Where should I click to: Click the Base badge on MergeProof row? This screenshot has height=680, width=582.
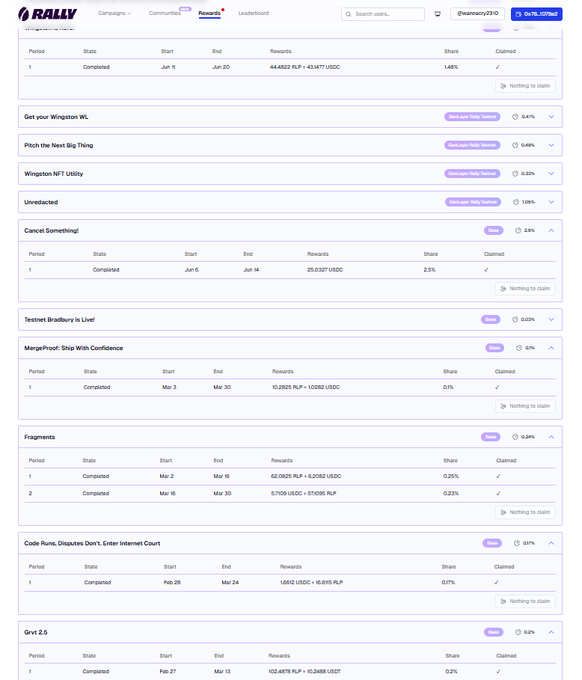point(494,348)
